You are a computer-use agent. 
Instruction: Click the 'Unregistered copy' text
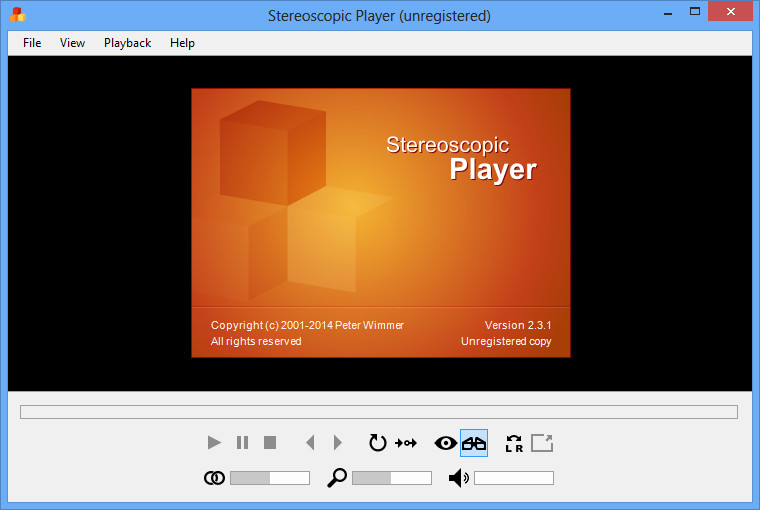point(506,341)
